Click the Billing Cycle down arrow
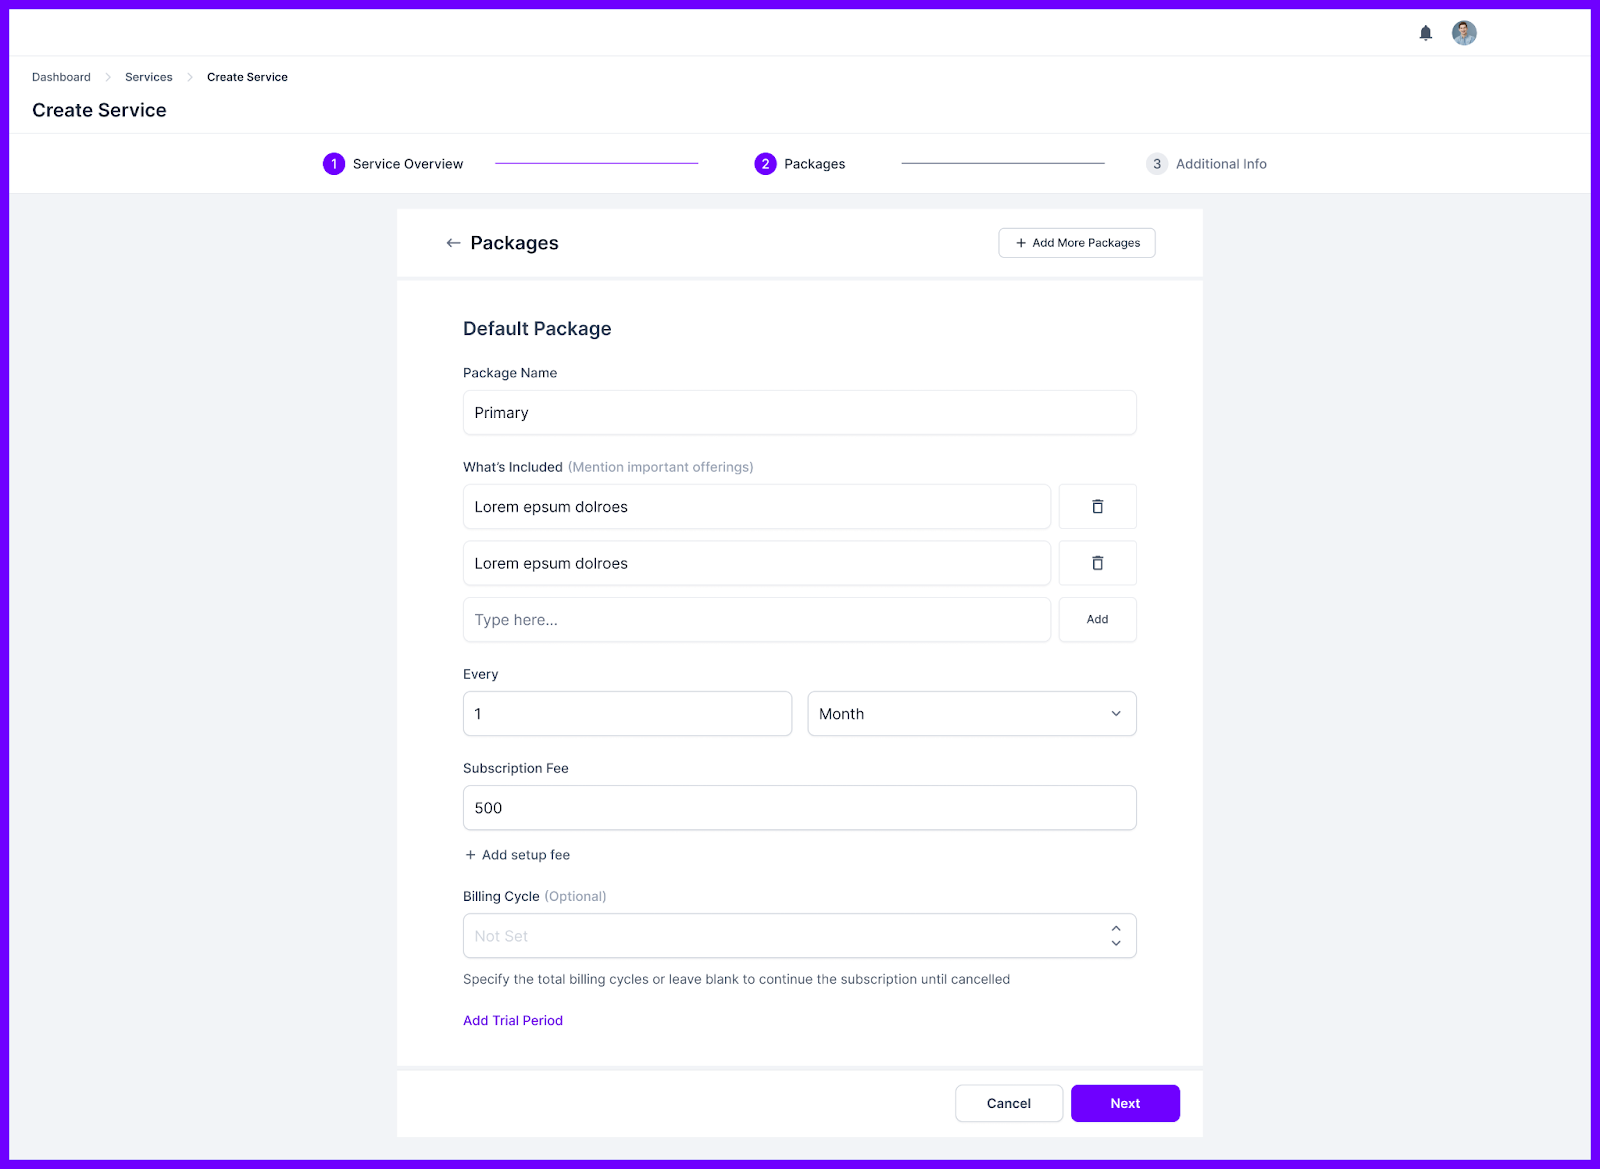Viewport: 1600px width, 1169px height. click(x=1115, y=943)
